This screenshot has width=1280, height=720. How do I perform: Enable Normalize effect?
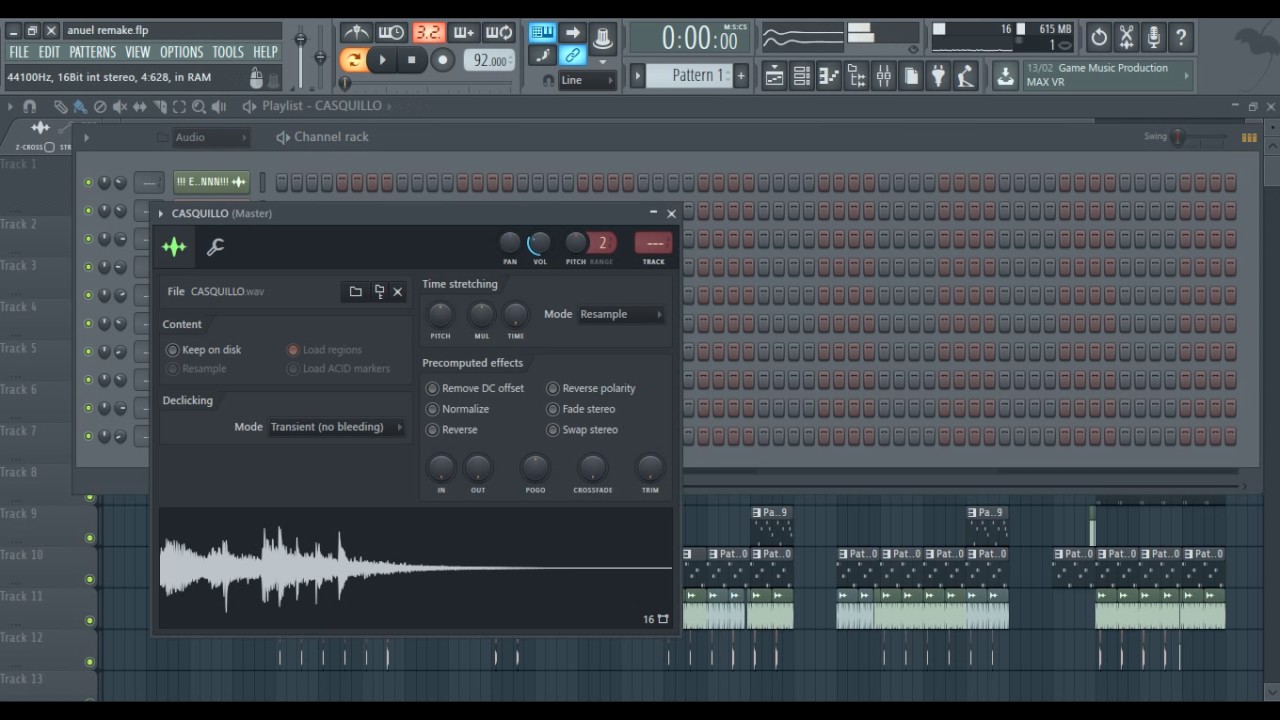coord(458,409)
